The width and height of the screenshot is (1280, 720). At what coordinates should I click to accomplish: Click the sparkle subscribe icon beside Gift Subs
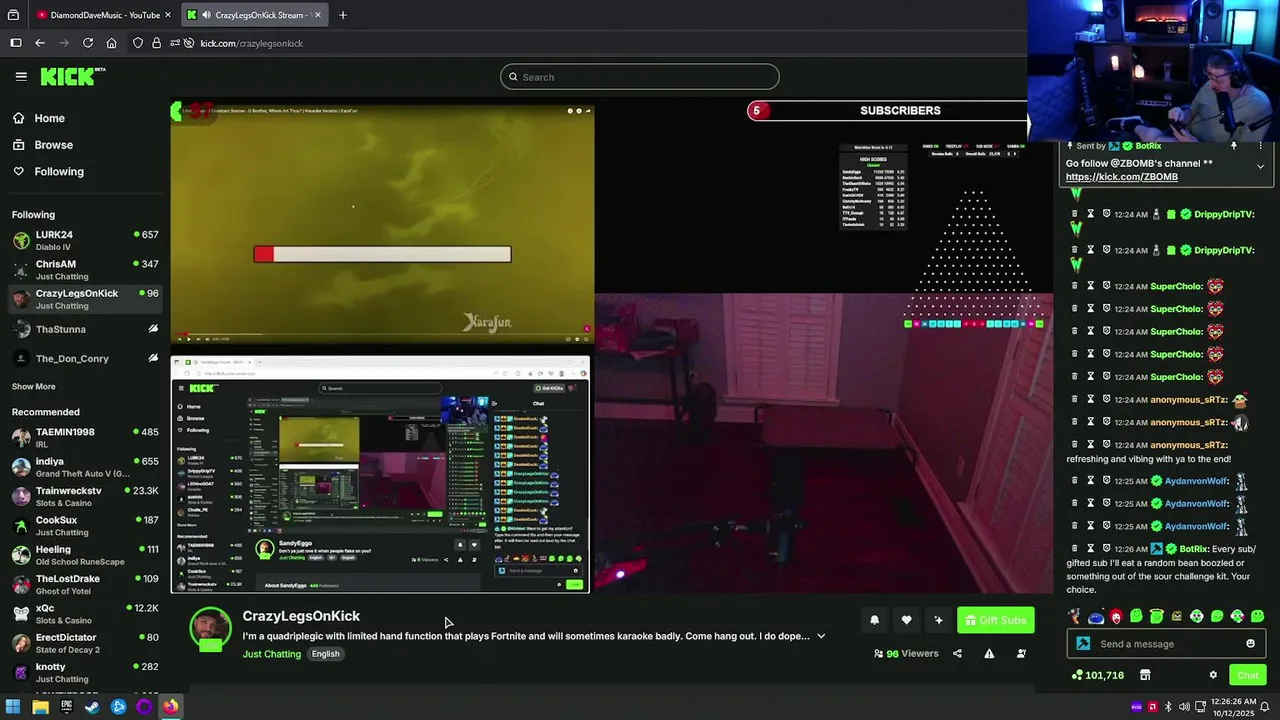(x=938, y=620)
